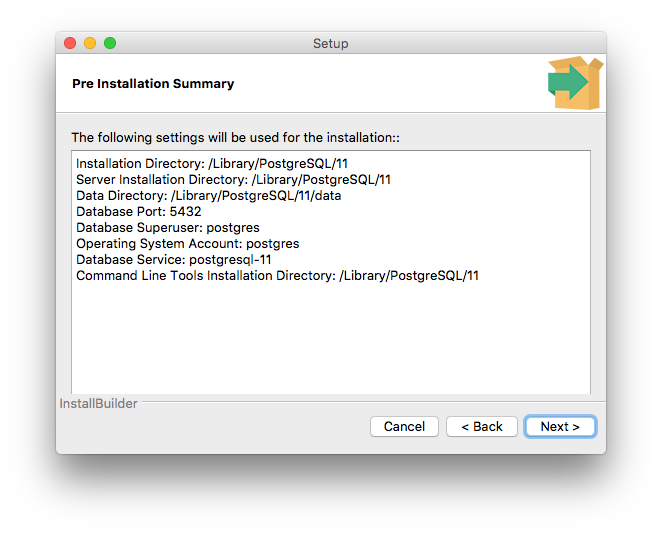662x534 pixels.
Task: Click the Server Installation Directory line
Action: pos(233,179)
